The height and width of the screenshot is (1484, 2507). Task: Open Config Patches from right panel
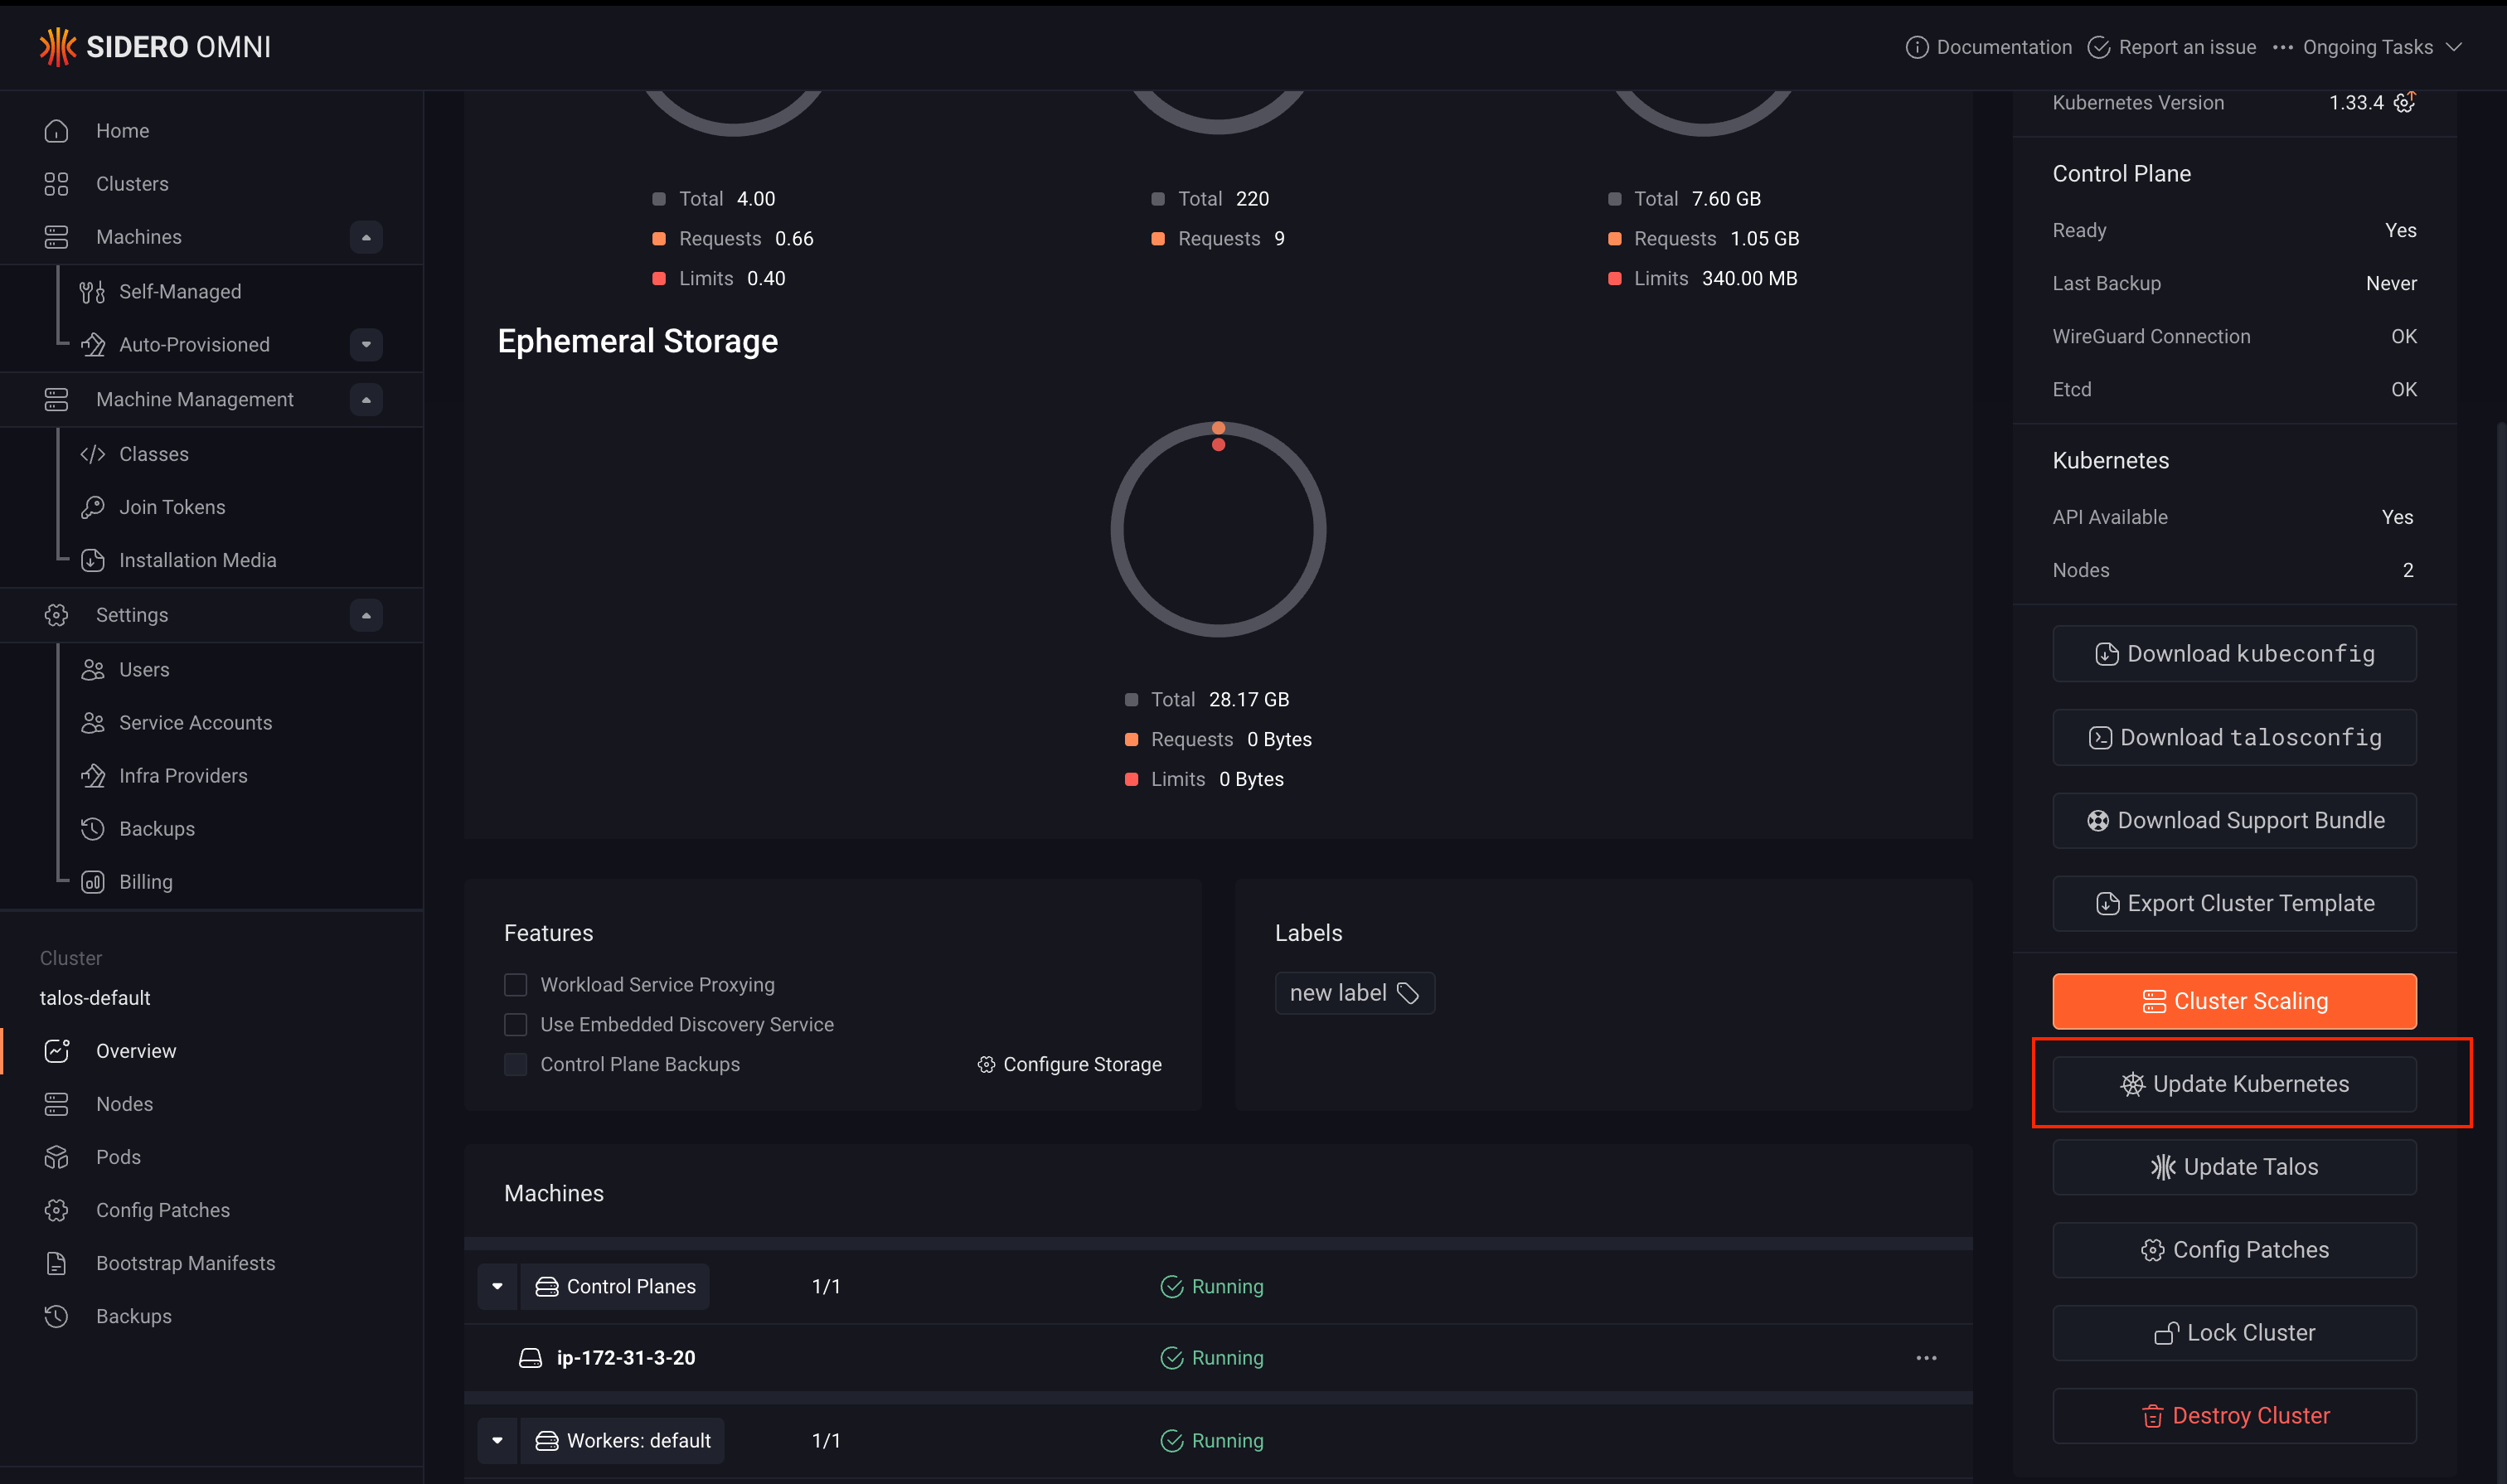[x=2234, y=1251]
